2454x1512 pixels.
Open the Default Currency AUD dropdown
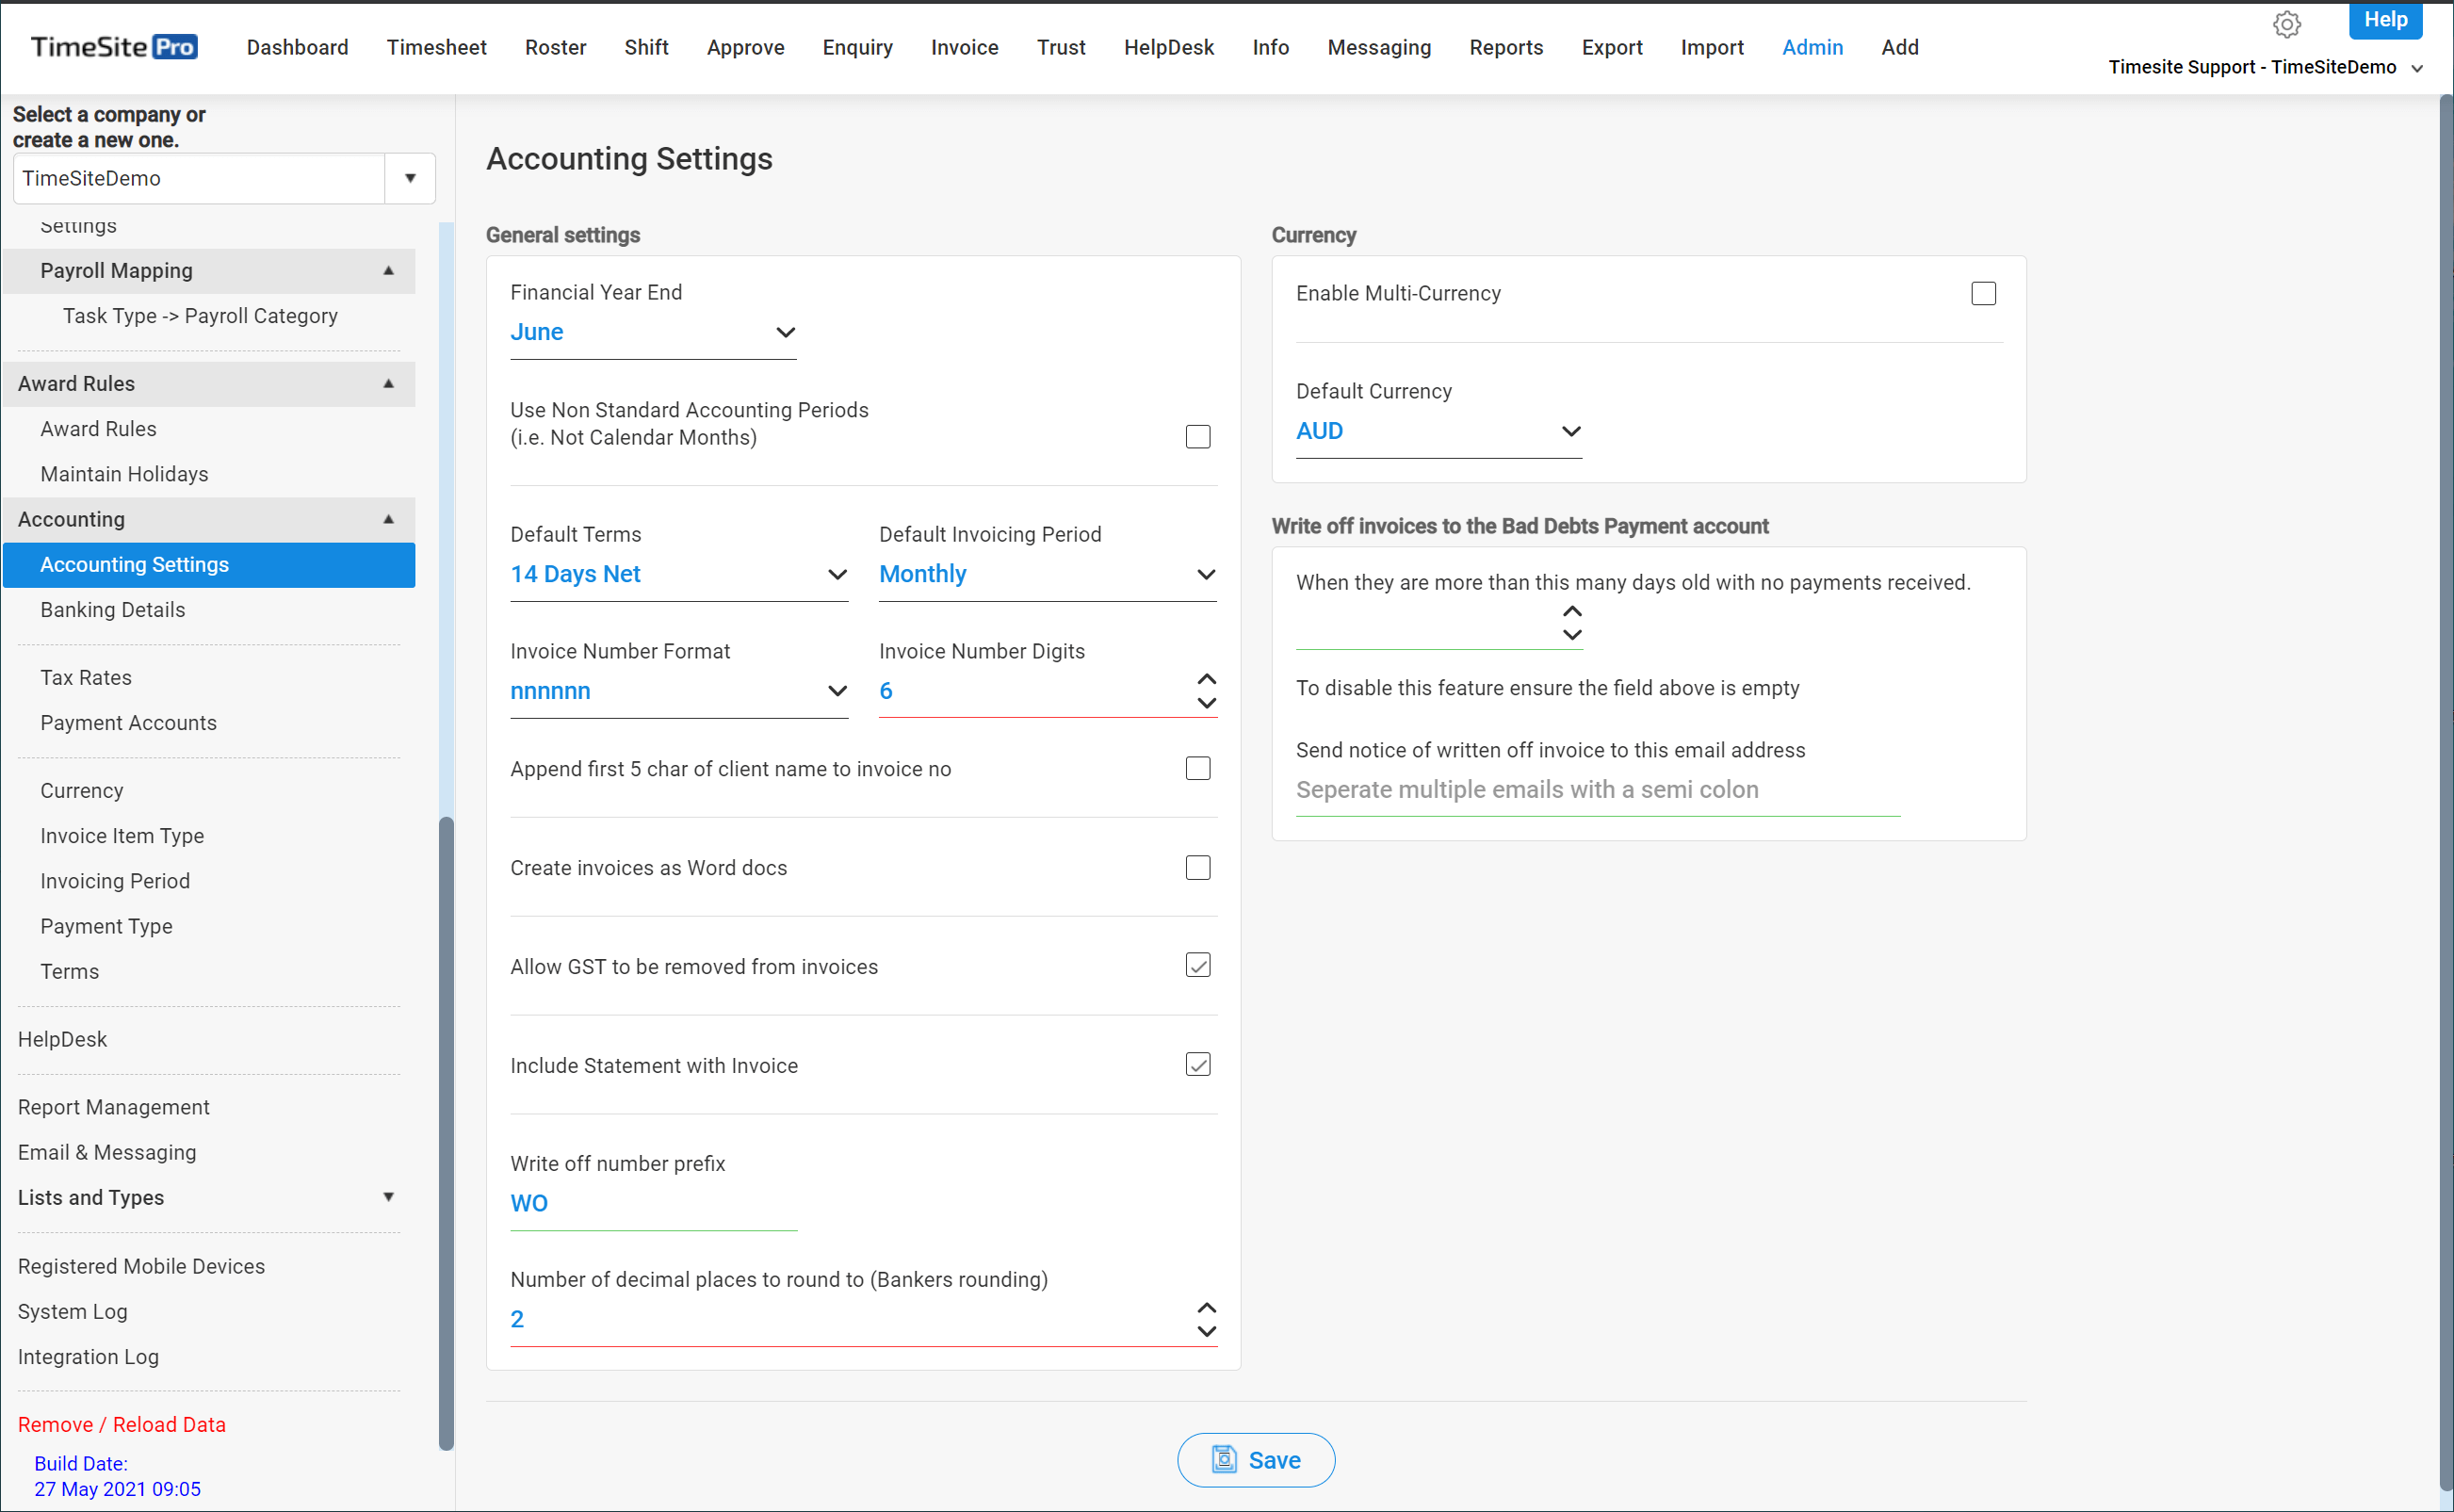[x=1439, y=432]
